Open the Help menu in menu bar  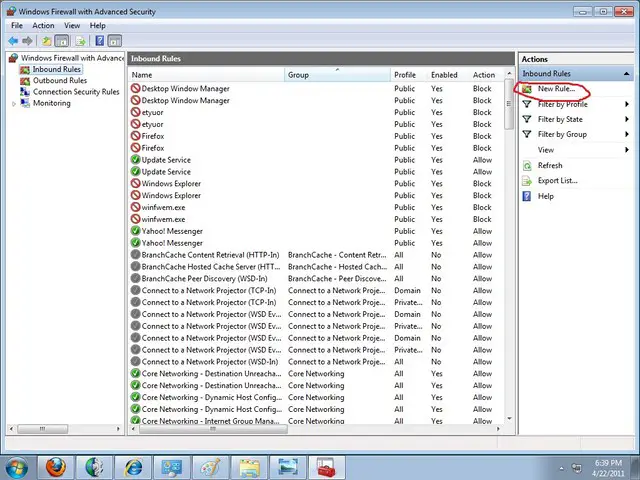(98, 25)
